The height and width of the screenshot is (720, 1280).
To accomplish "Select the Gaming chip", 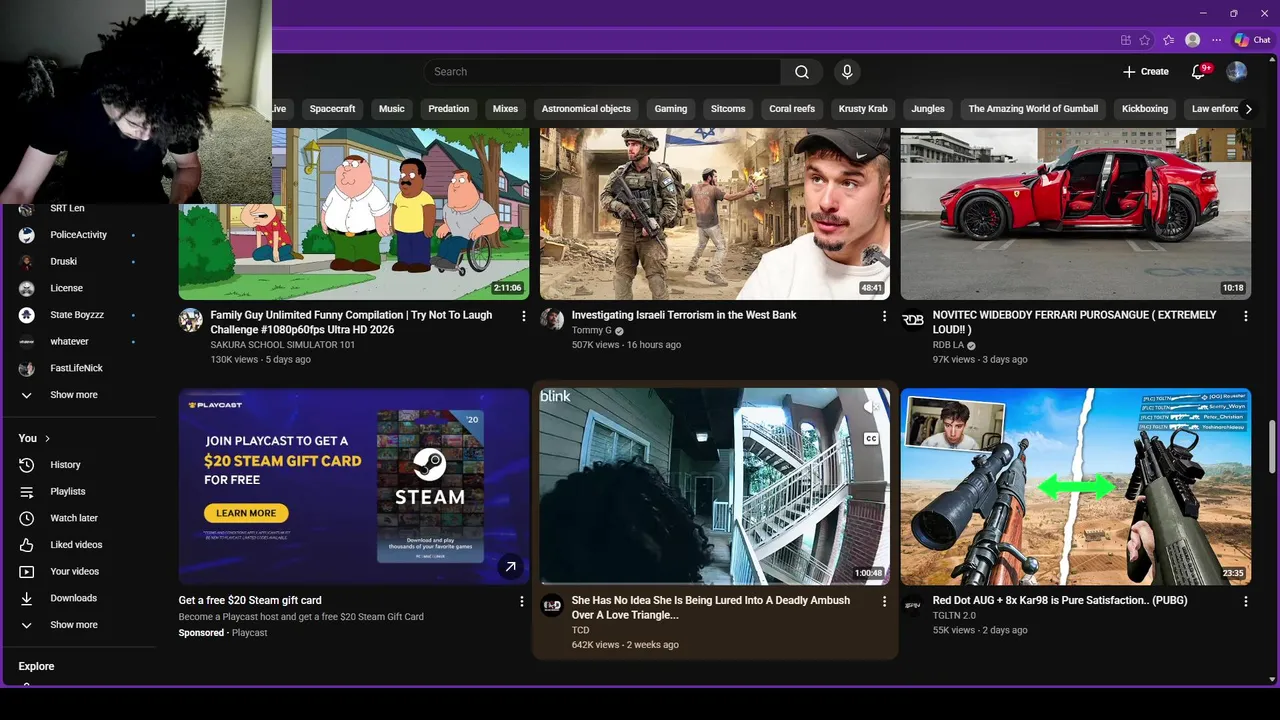I will tap(671, 109).
